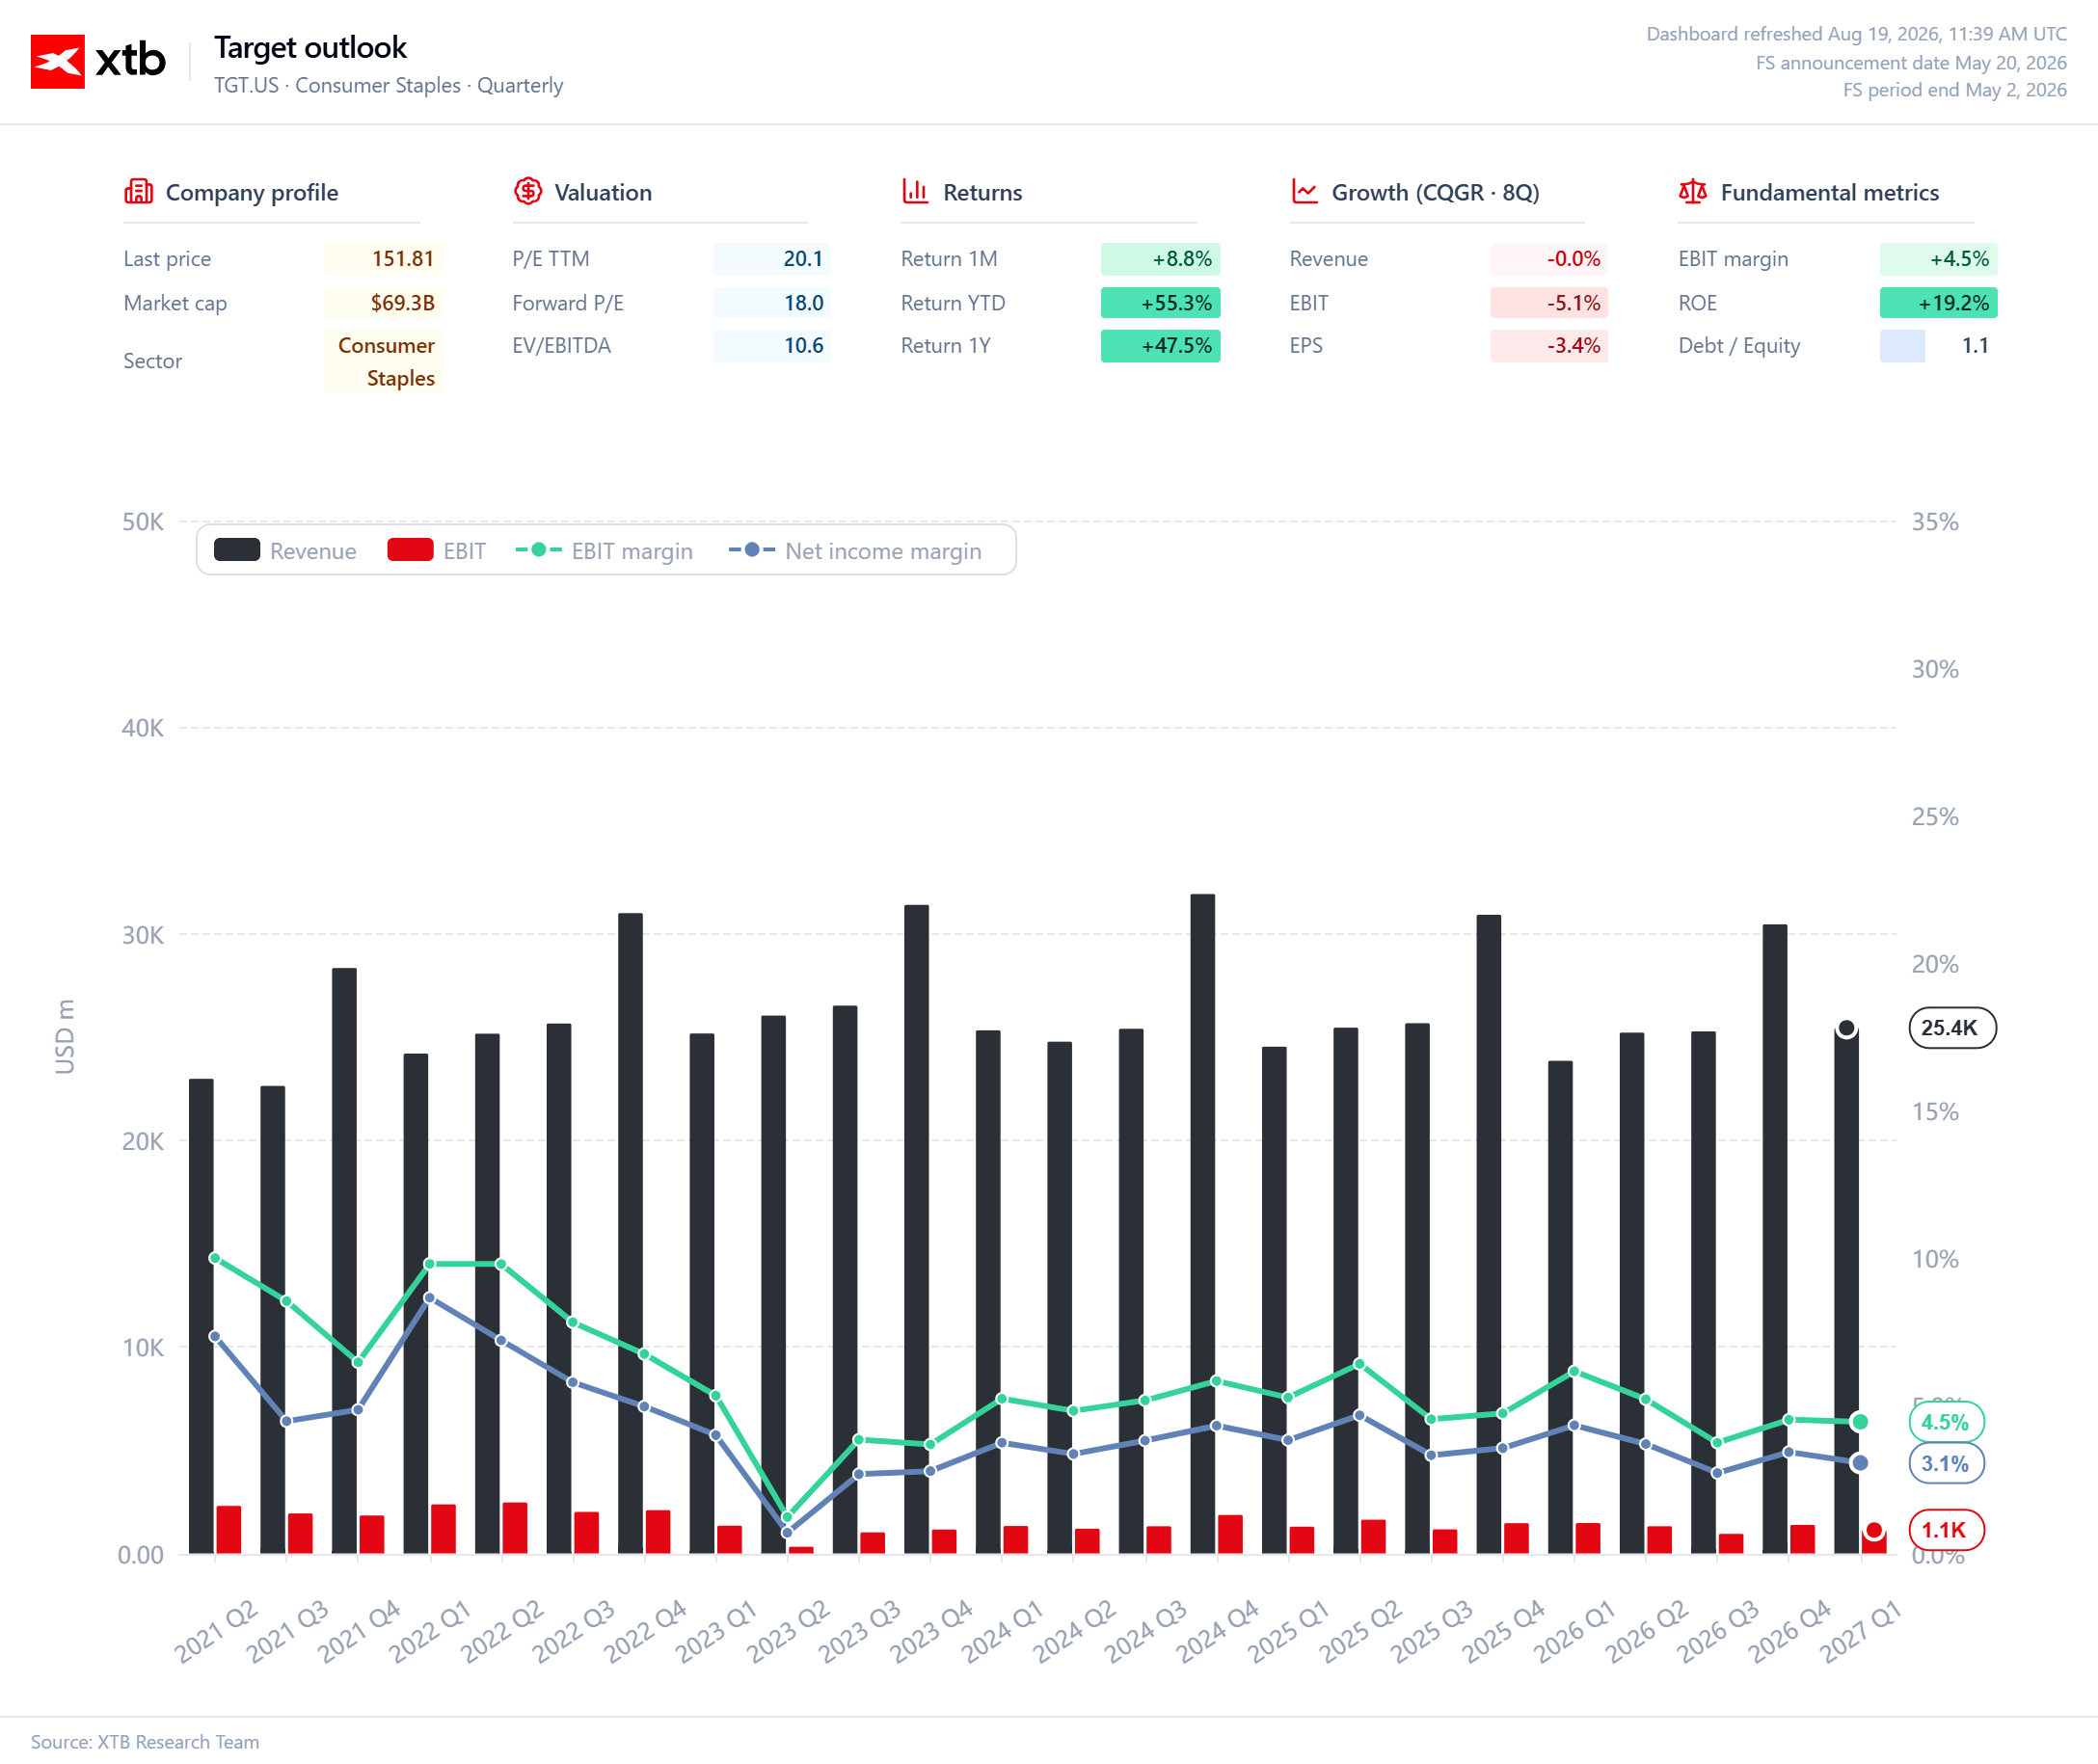Image resolution: width=2098 pixels, height=1764 pixels.
Task: Click the TGT.US · Consumer Staples · Quarterly subtitle
Action: pyautogui.click(x=388, y=85)
